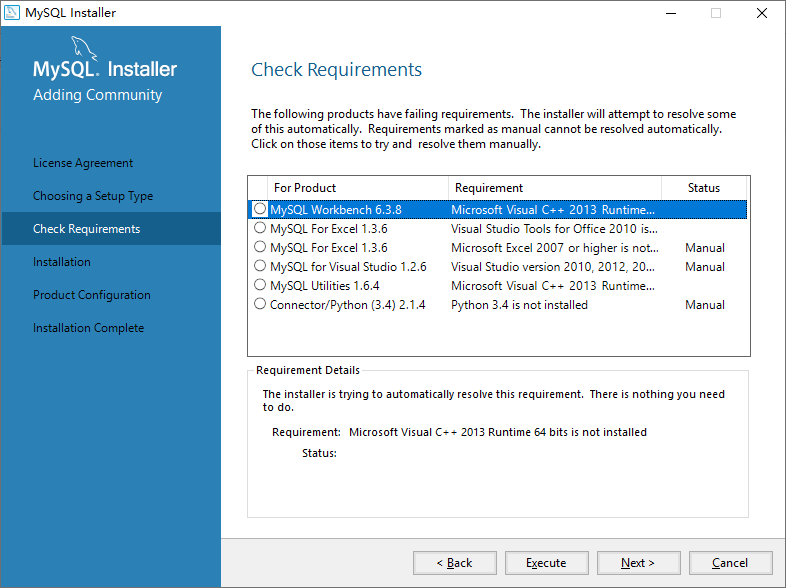
Task: Click the MySQL Installer title bar icon
Action: coord(12,13)
